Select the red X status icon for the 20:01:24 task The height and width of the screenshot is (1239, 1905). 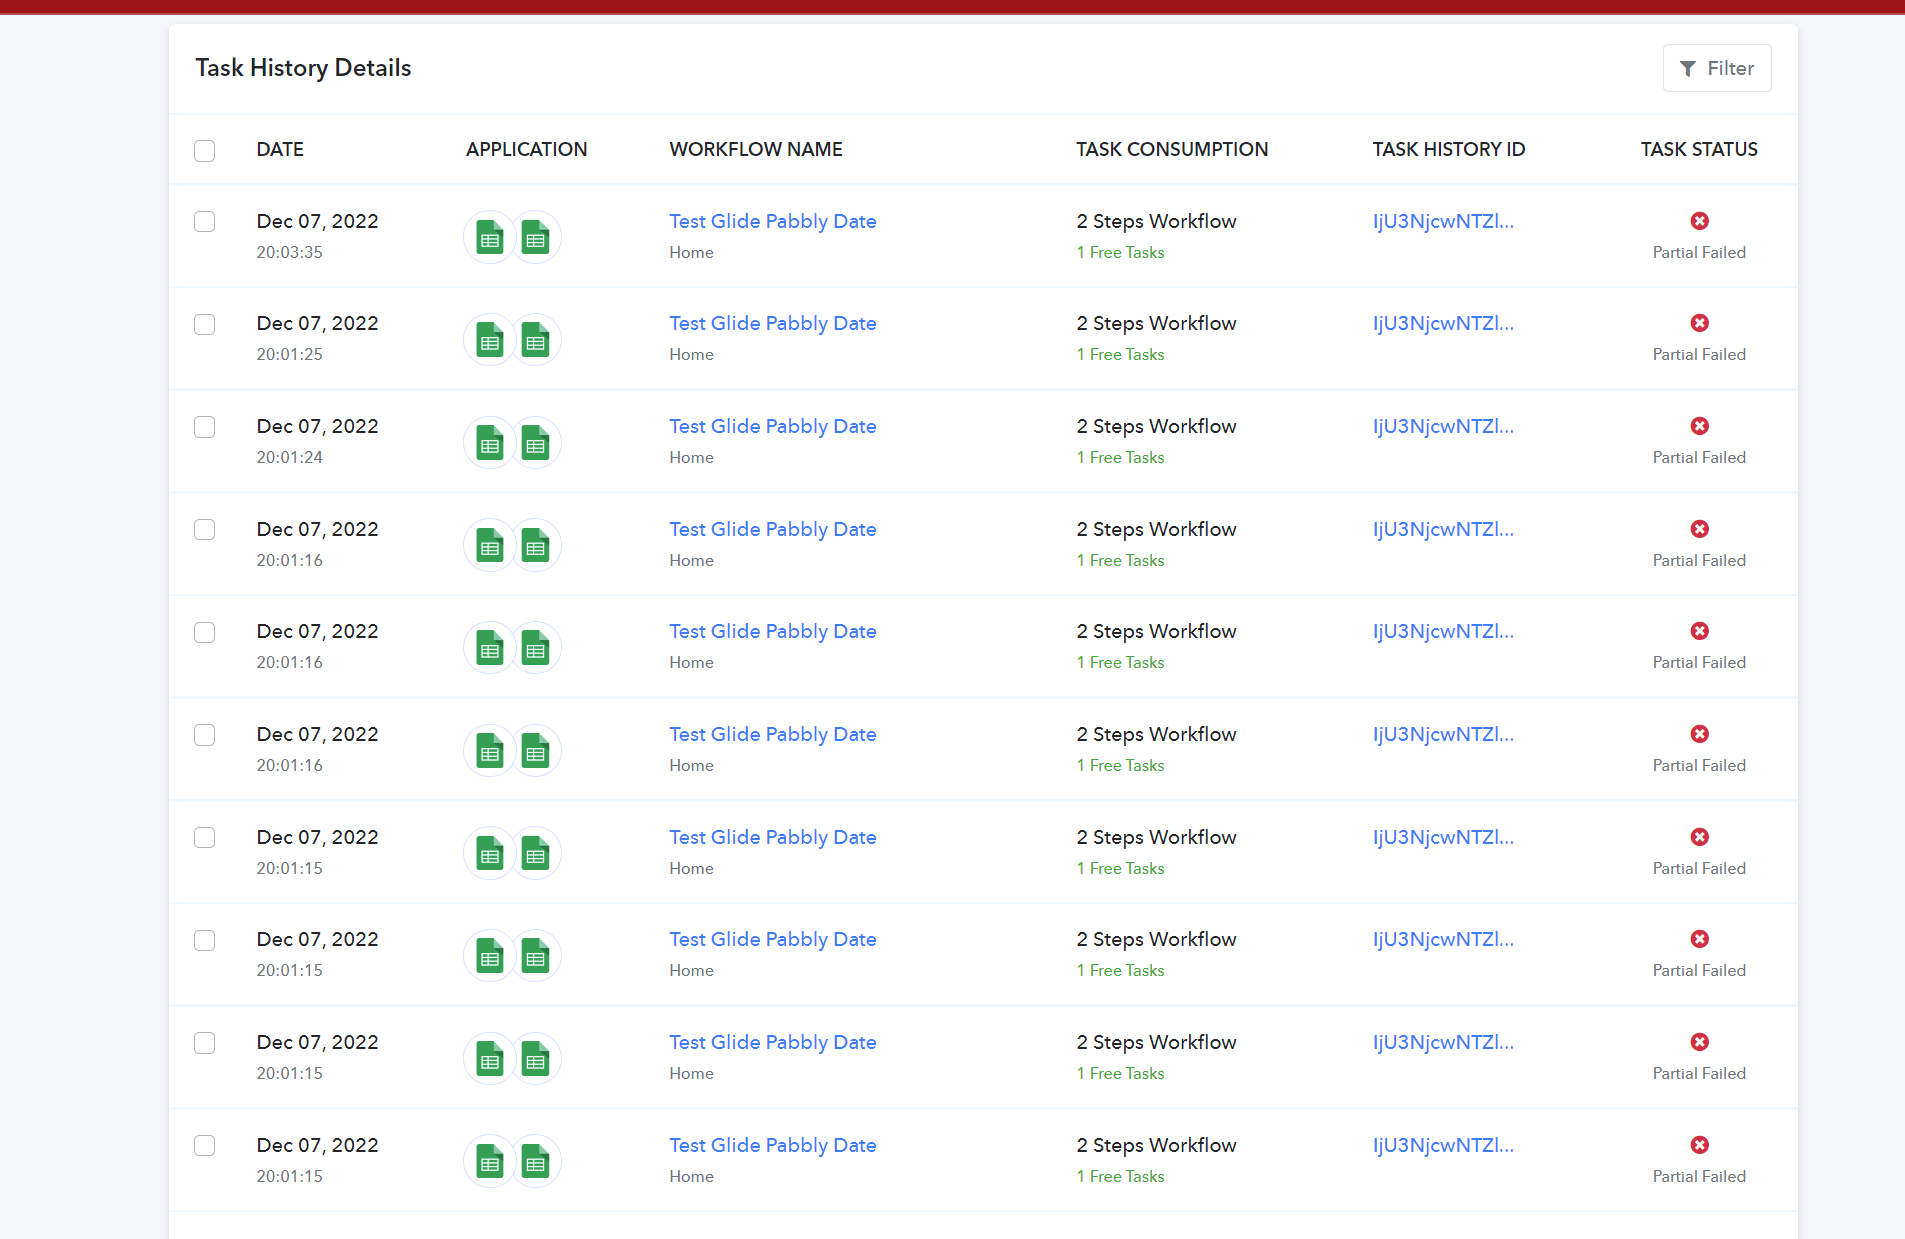pos(1699,426)
